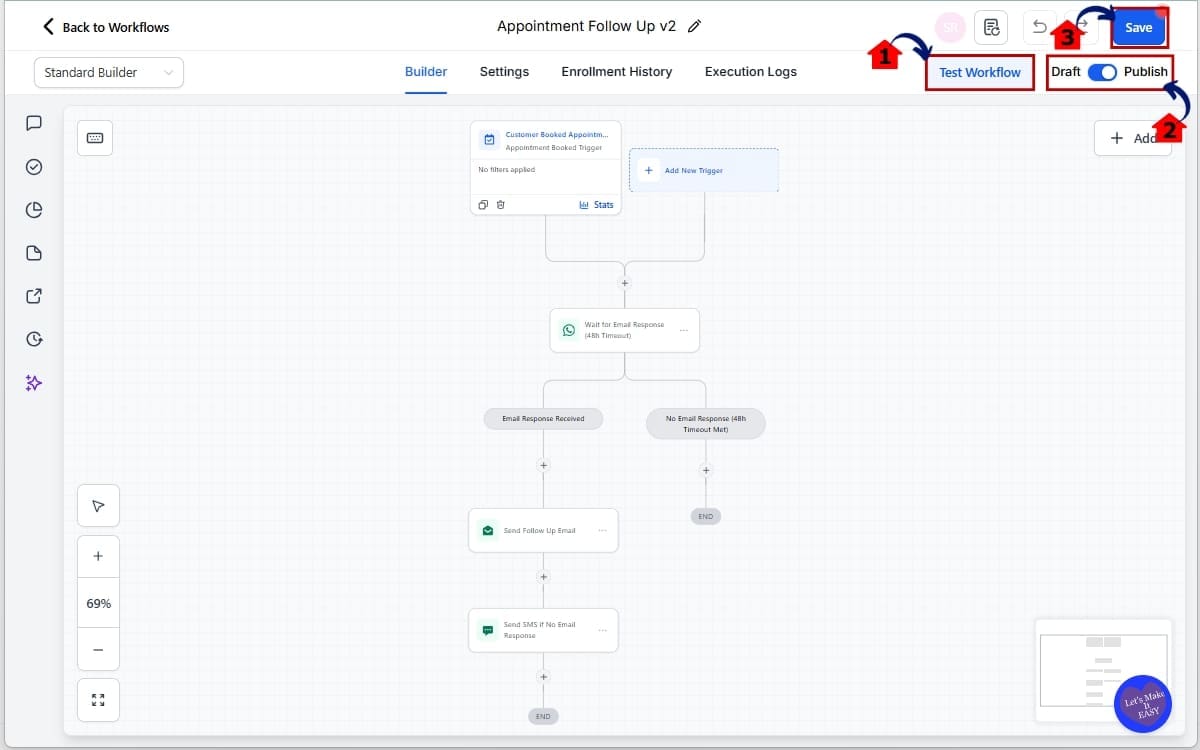Open the Standard Builder dropdown
Screen dimensions: 1200x750
[109, 72]
